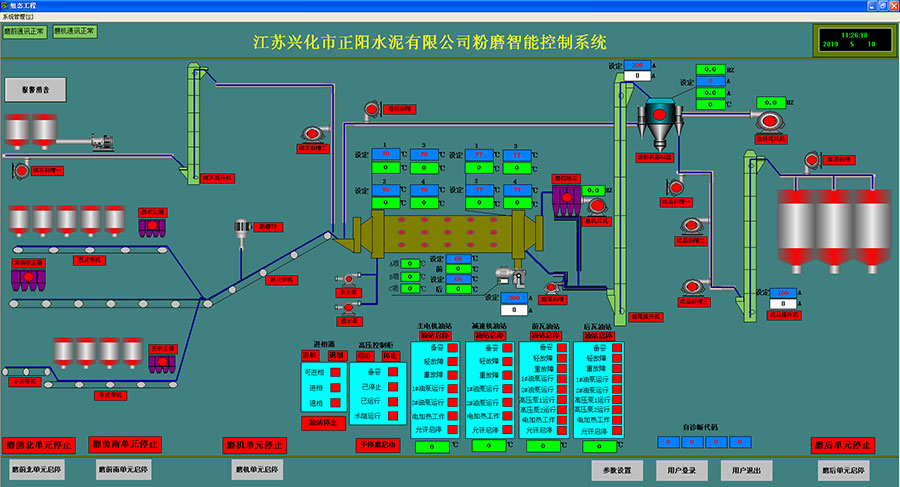Click the main motor and reducer icon by the mill outlet
The image size is (900, 487).
click(x=511, y=276)
